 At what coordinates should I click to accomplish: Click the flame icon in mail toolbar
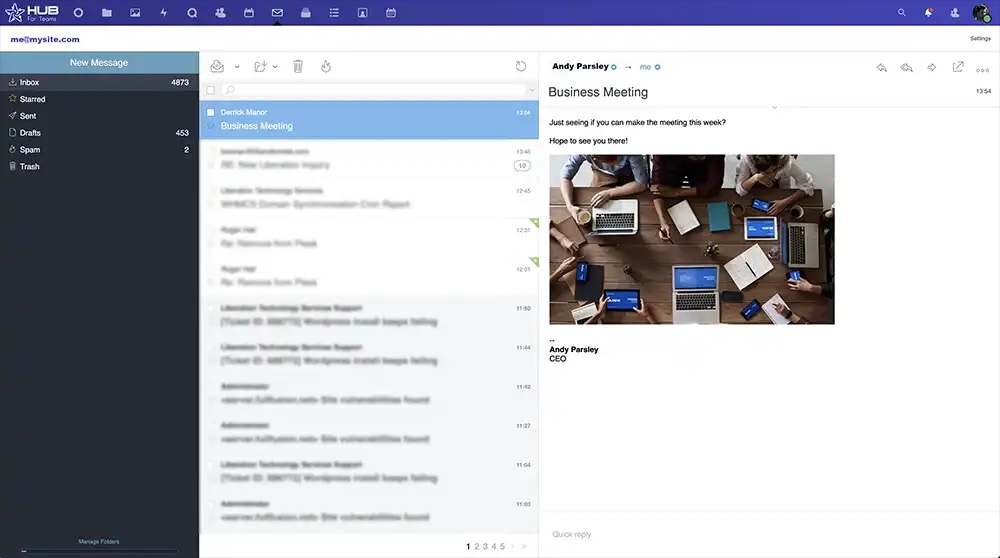coord(326,67)
